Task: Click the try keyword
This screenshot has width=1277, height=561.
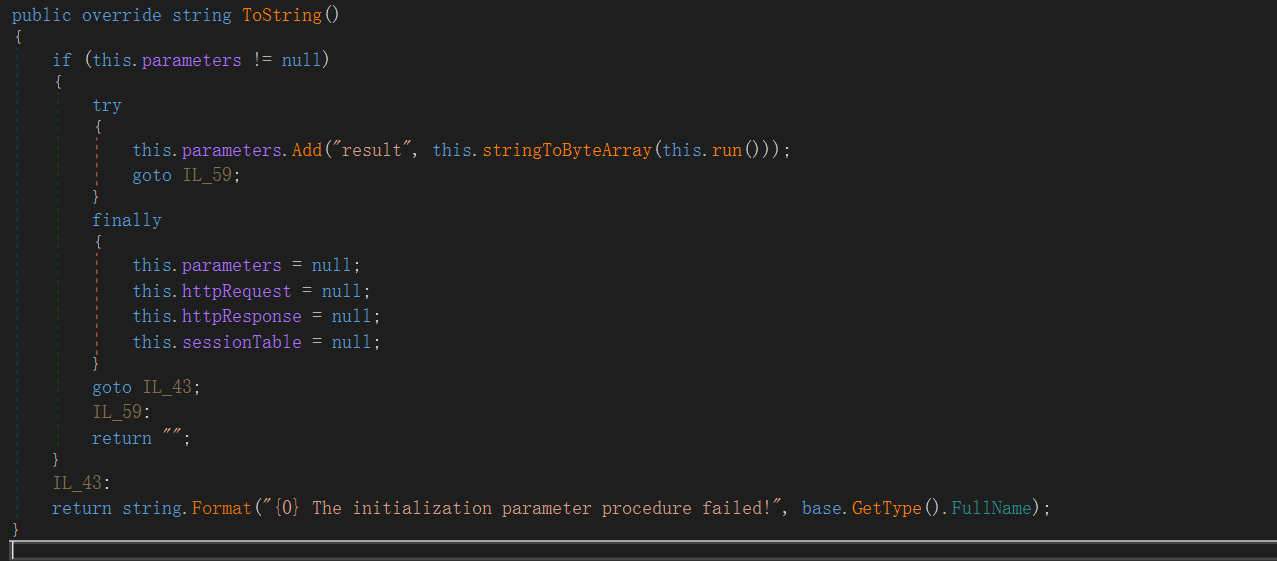Action: [107, 105]
